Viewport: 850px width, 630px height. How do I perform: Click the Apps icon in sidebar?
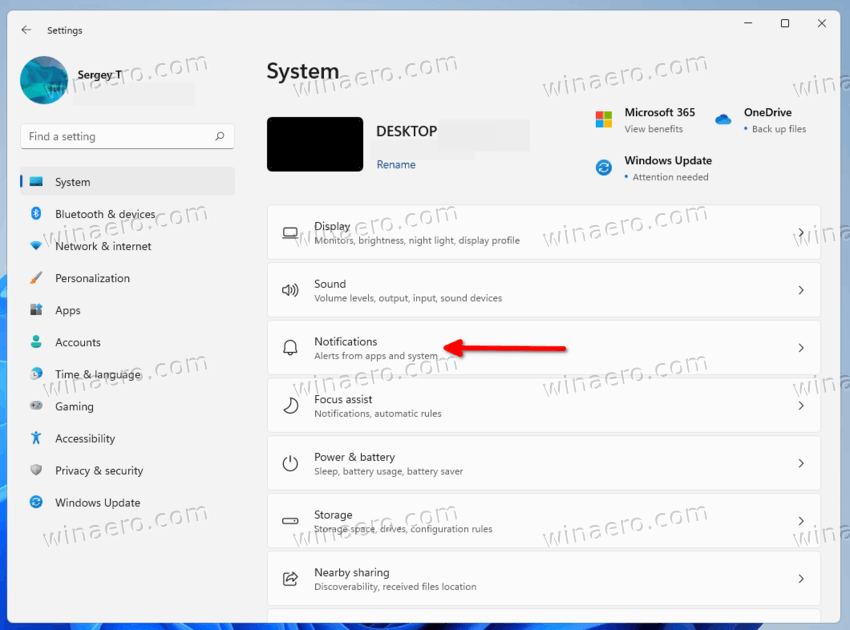pyautogui.click(x=36, y=310)
